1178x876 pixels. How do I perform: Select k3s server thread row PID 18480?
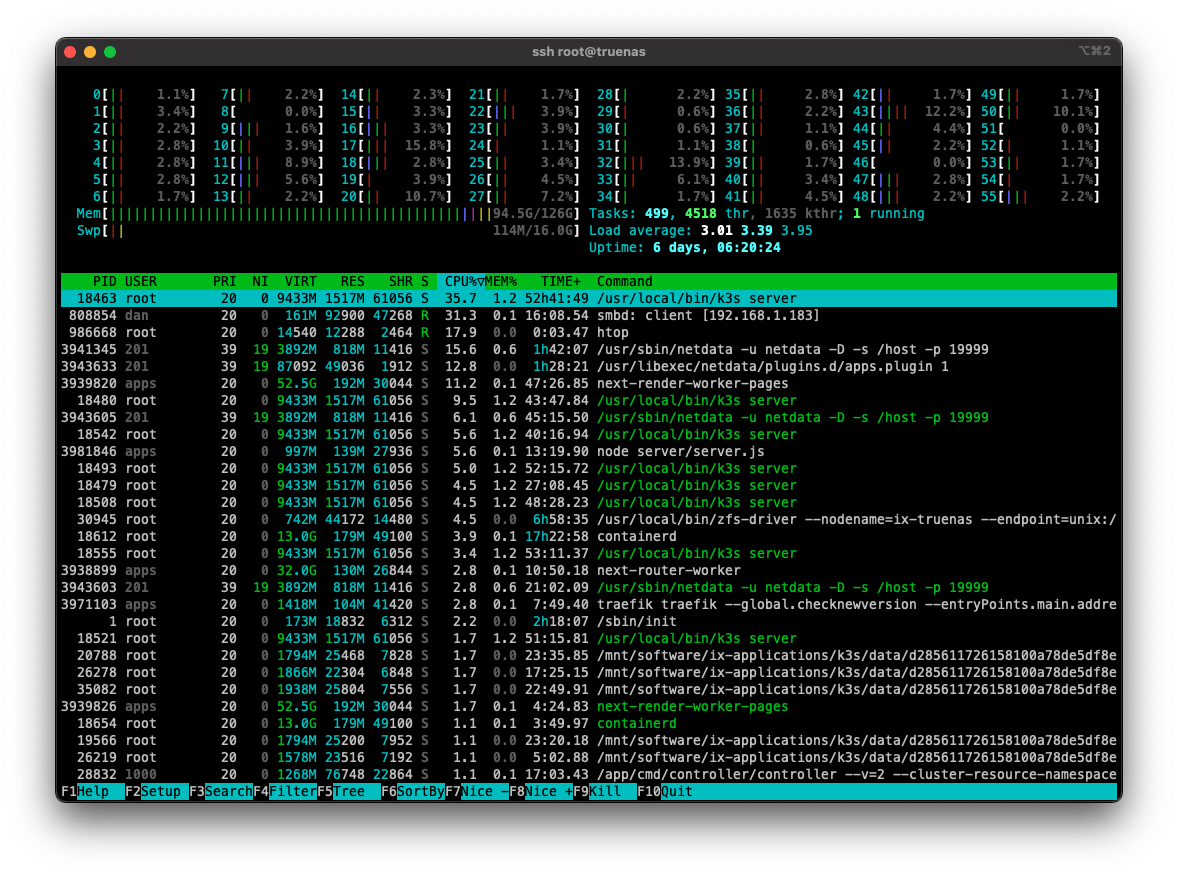click(588, 400)
